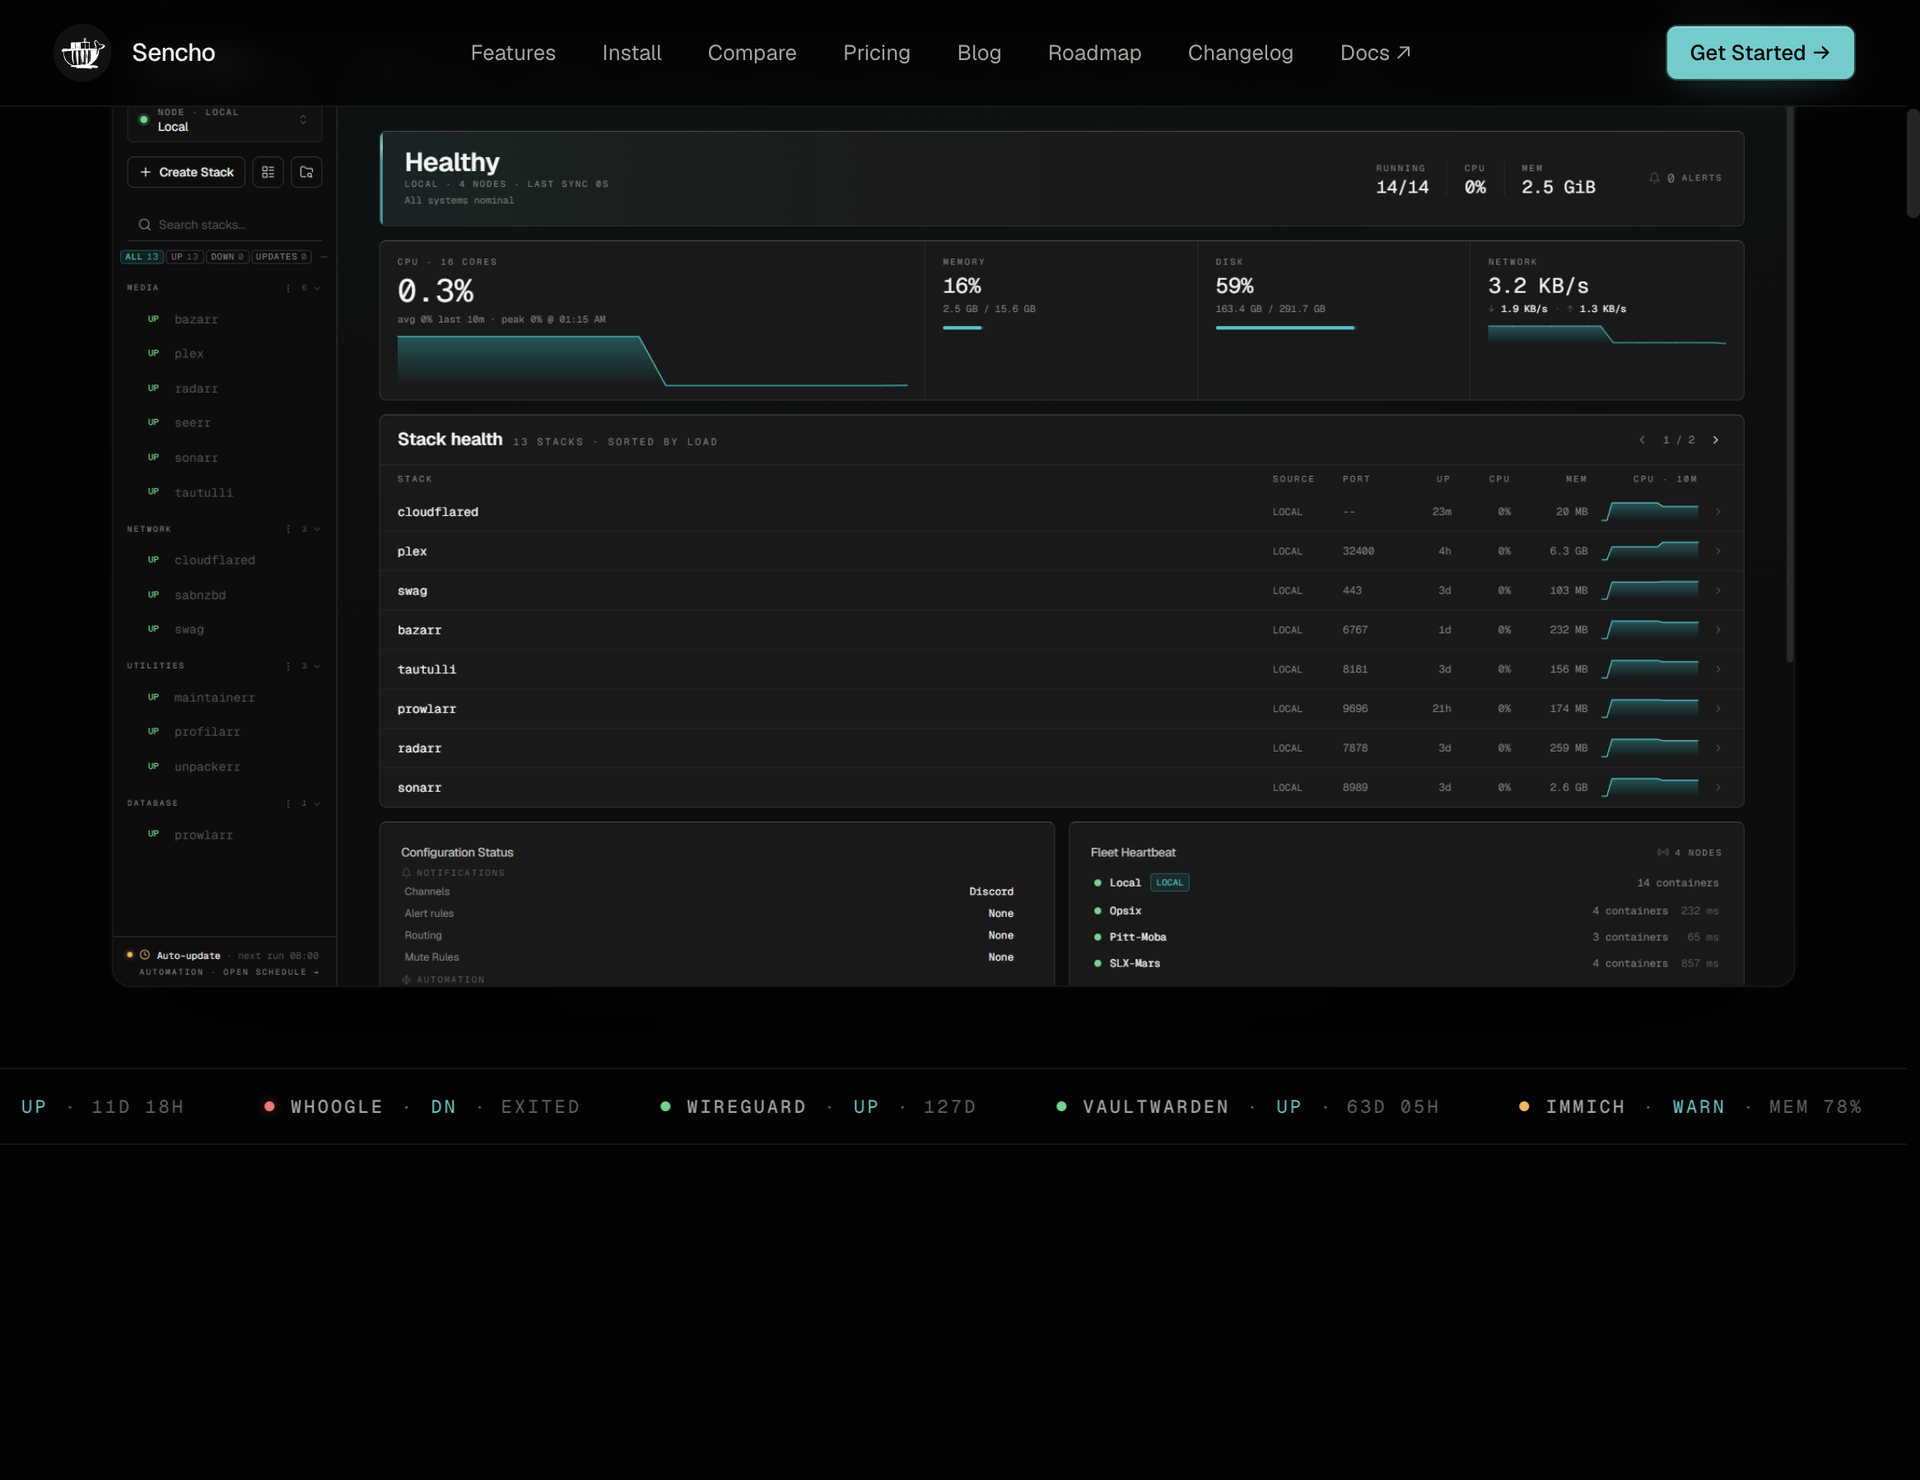Open the Database group three-dot menu
1920x1480 pixels.
288,804
